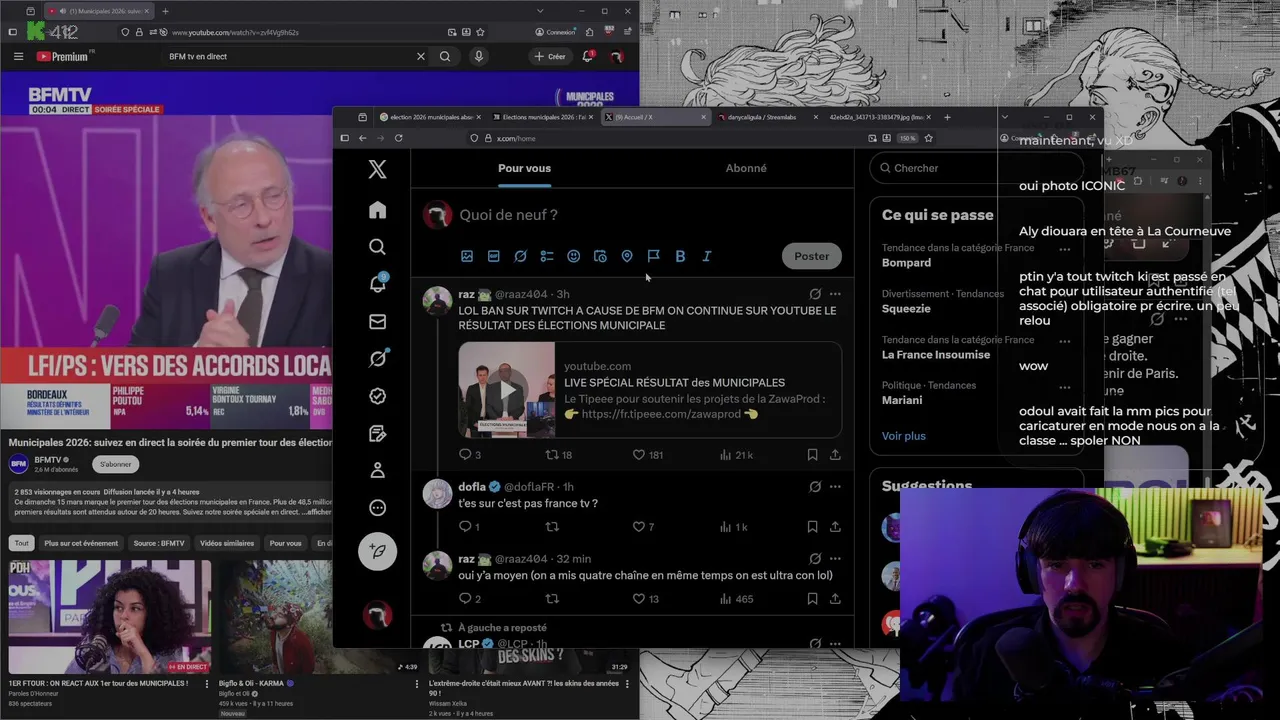Open X notifications bell in sidebar
This screenshot has height=720, width=1280.
(377, 284)
